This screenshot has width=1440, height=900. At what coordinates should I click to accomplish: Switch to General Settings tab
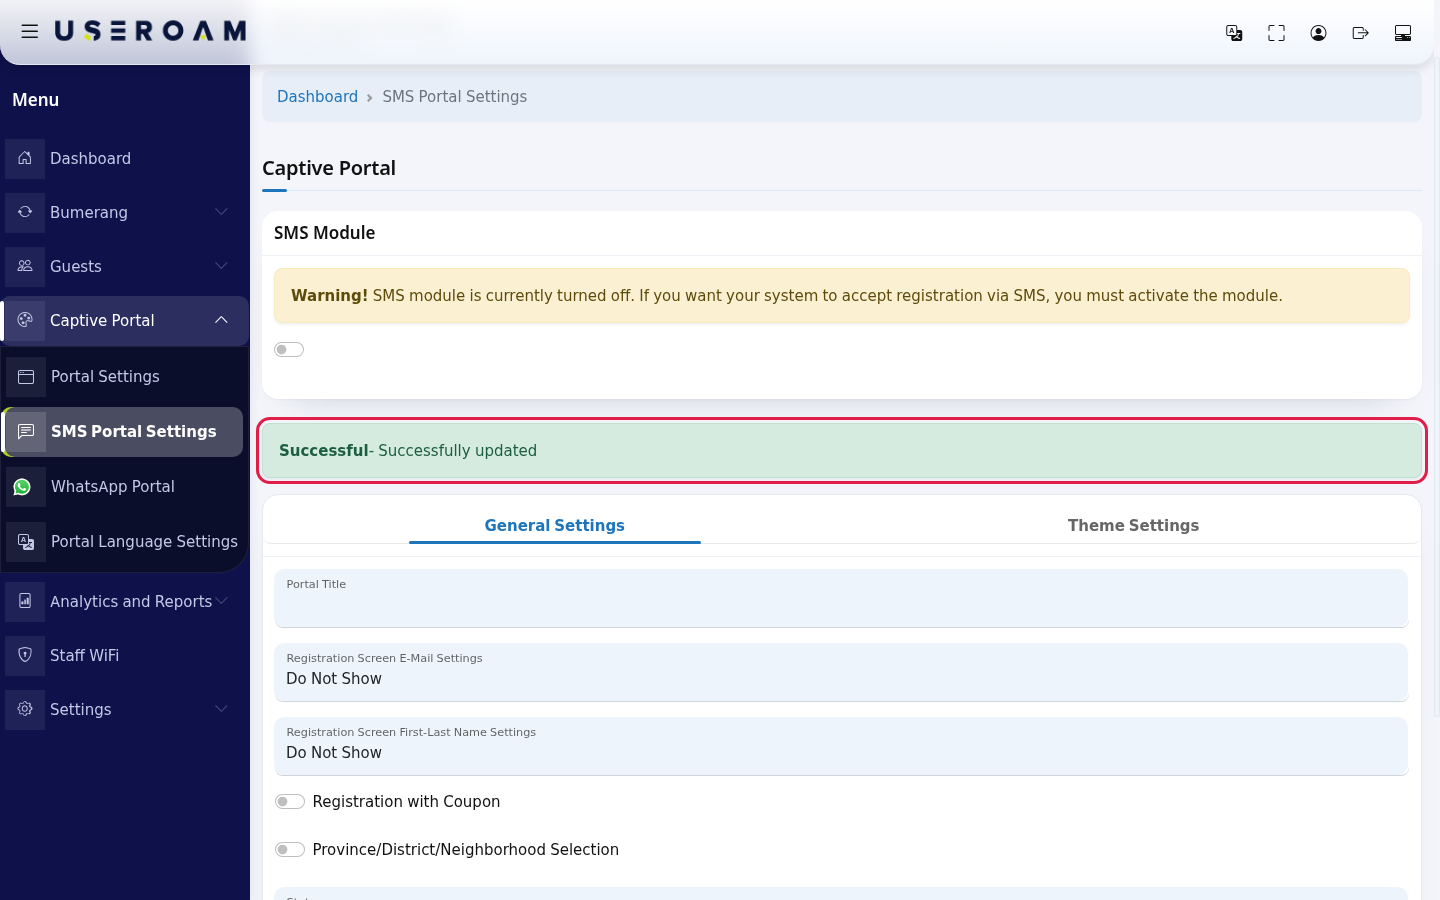555,525
